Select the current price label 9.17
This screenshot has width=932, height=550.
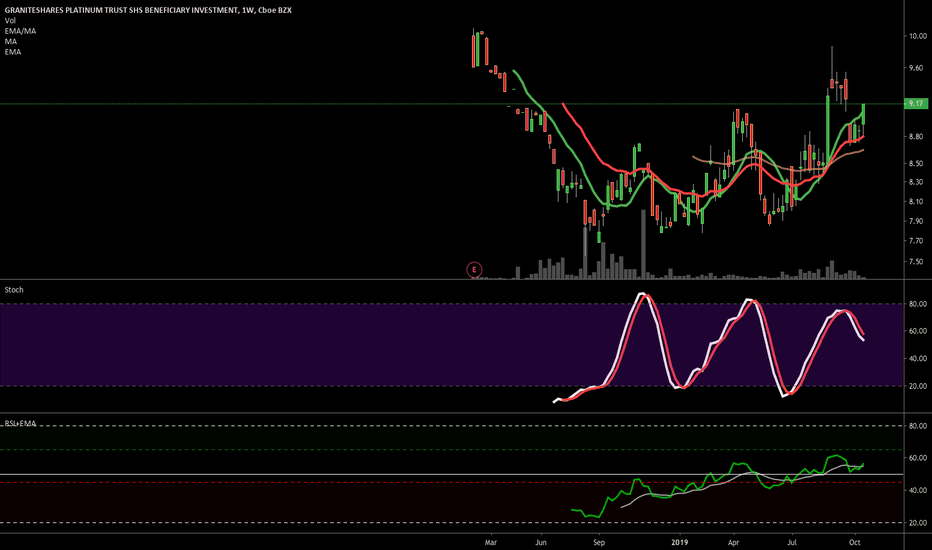coord(915,103)
